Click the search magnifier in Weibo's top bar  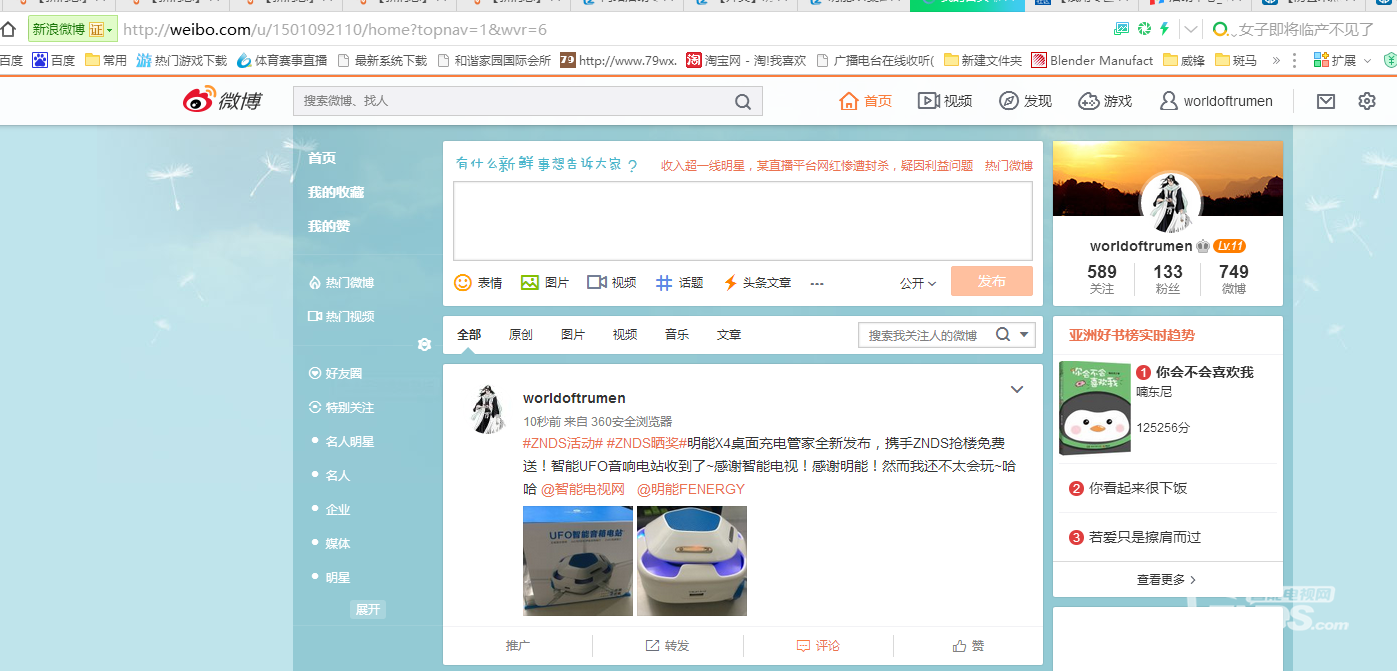(x=743, y=101)
